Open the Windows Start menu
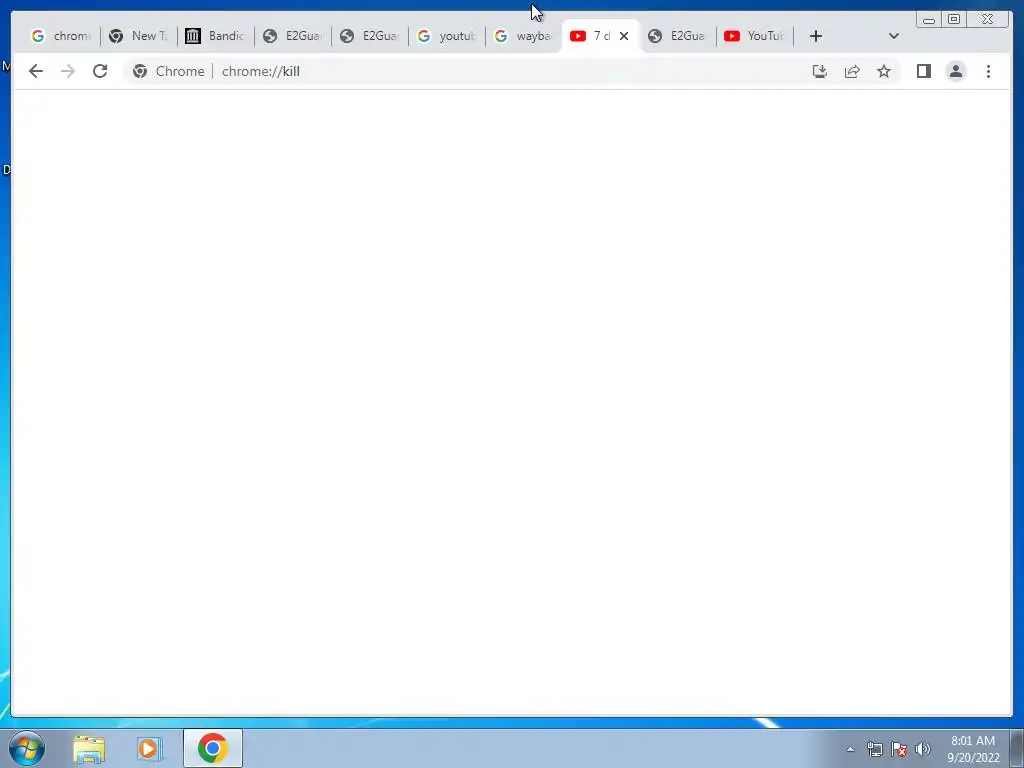The height and width of the screenshot is (768, 1024). tap(27, 748)
